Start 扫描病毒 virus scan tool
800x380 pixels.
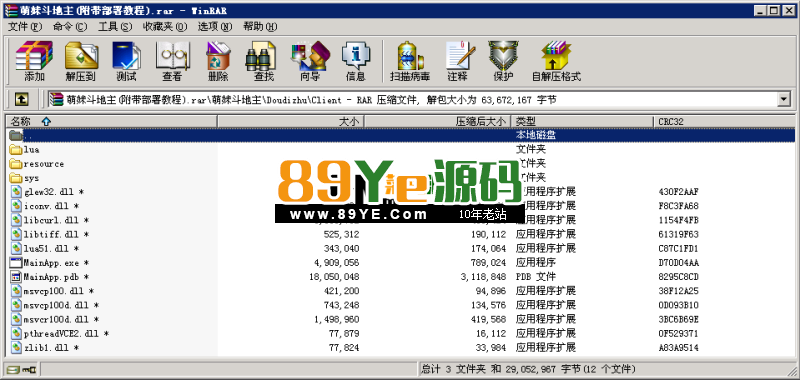pos(410,61)
